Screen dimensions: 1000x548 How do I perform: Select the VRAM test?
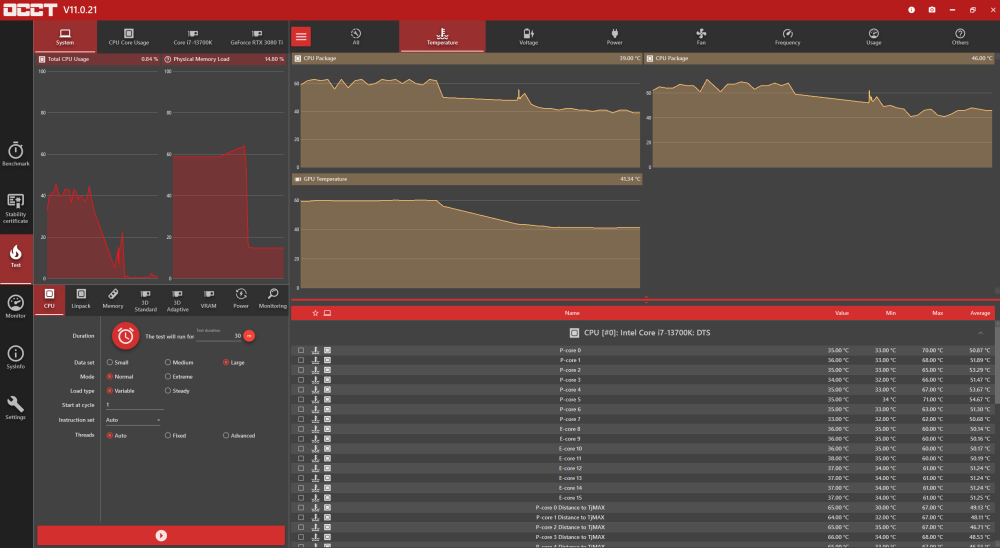209,299
